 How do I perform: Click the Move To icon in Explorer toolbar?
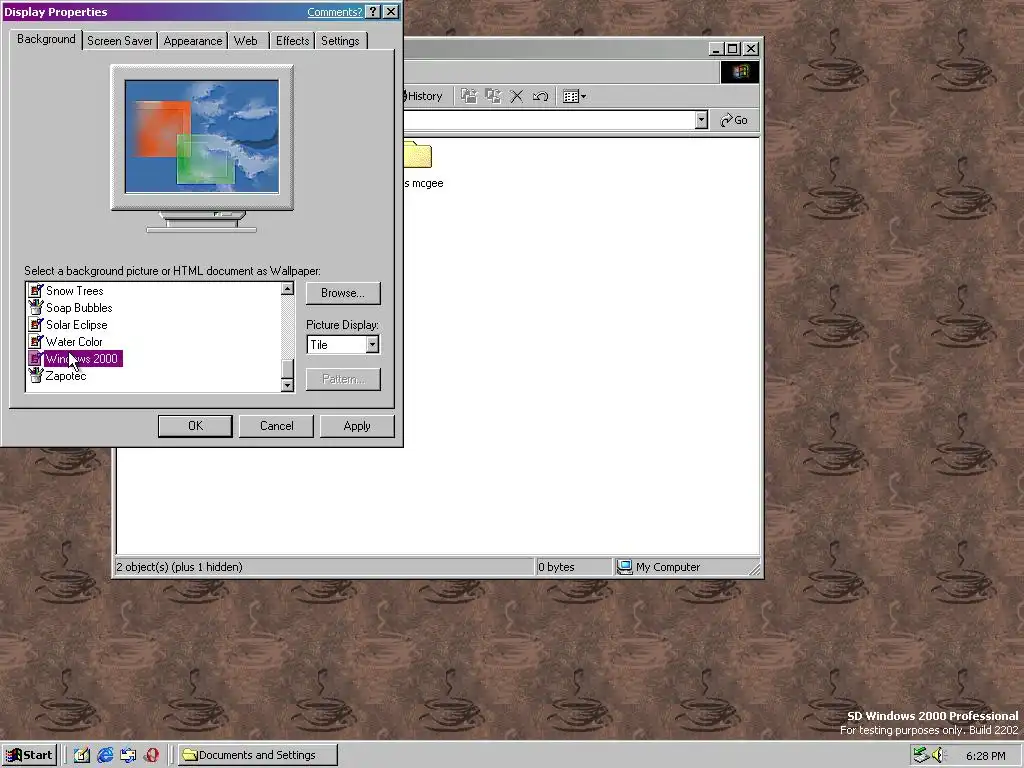(x=469, y=96)
